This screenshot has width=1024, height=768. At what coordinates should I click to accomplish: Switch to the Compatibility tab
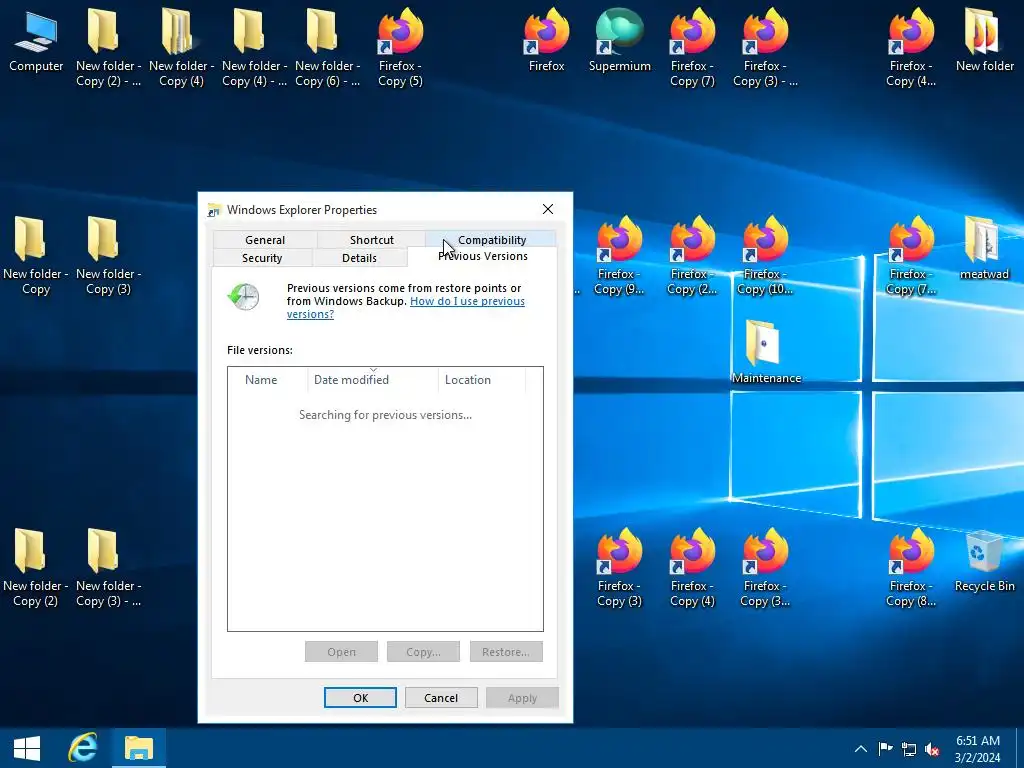[x=491, y=239]
